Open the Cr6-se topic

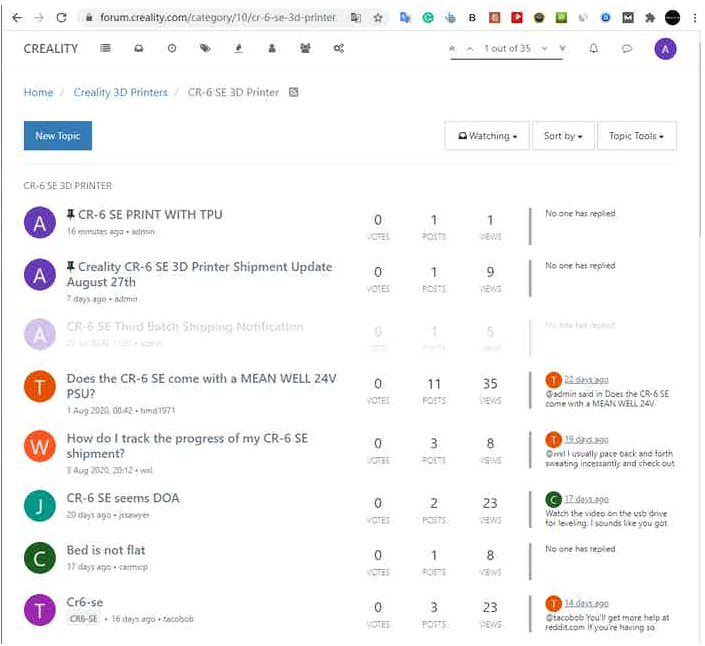pyautogui.click(x=85, y=602)
